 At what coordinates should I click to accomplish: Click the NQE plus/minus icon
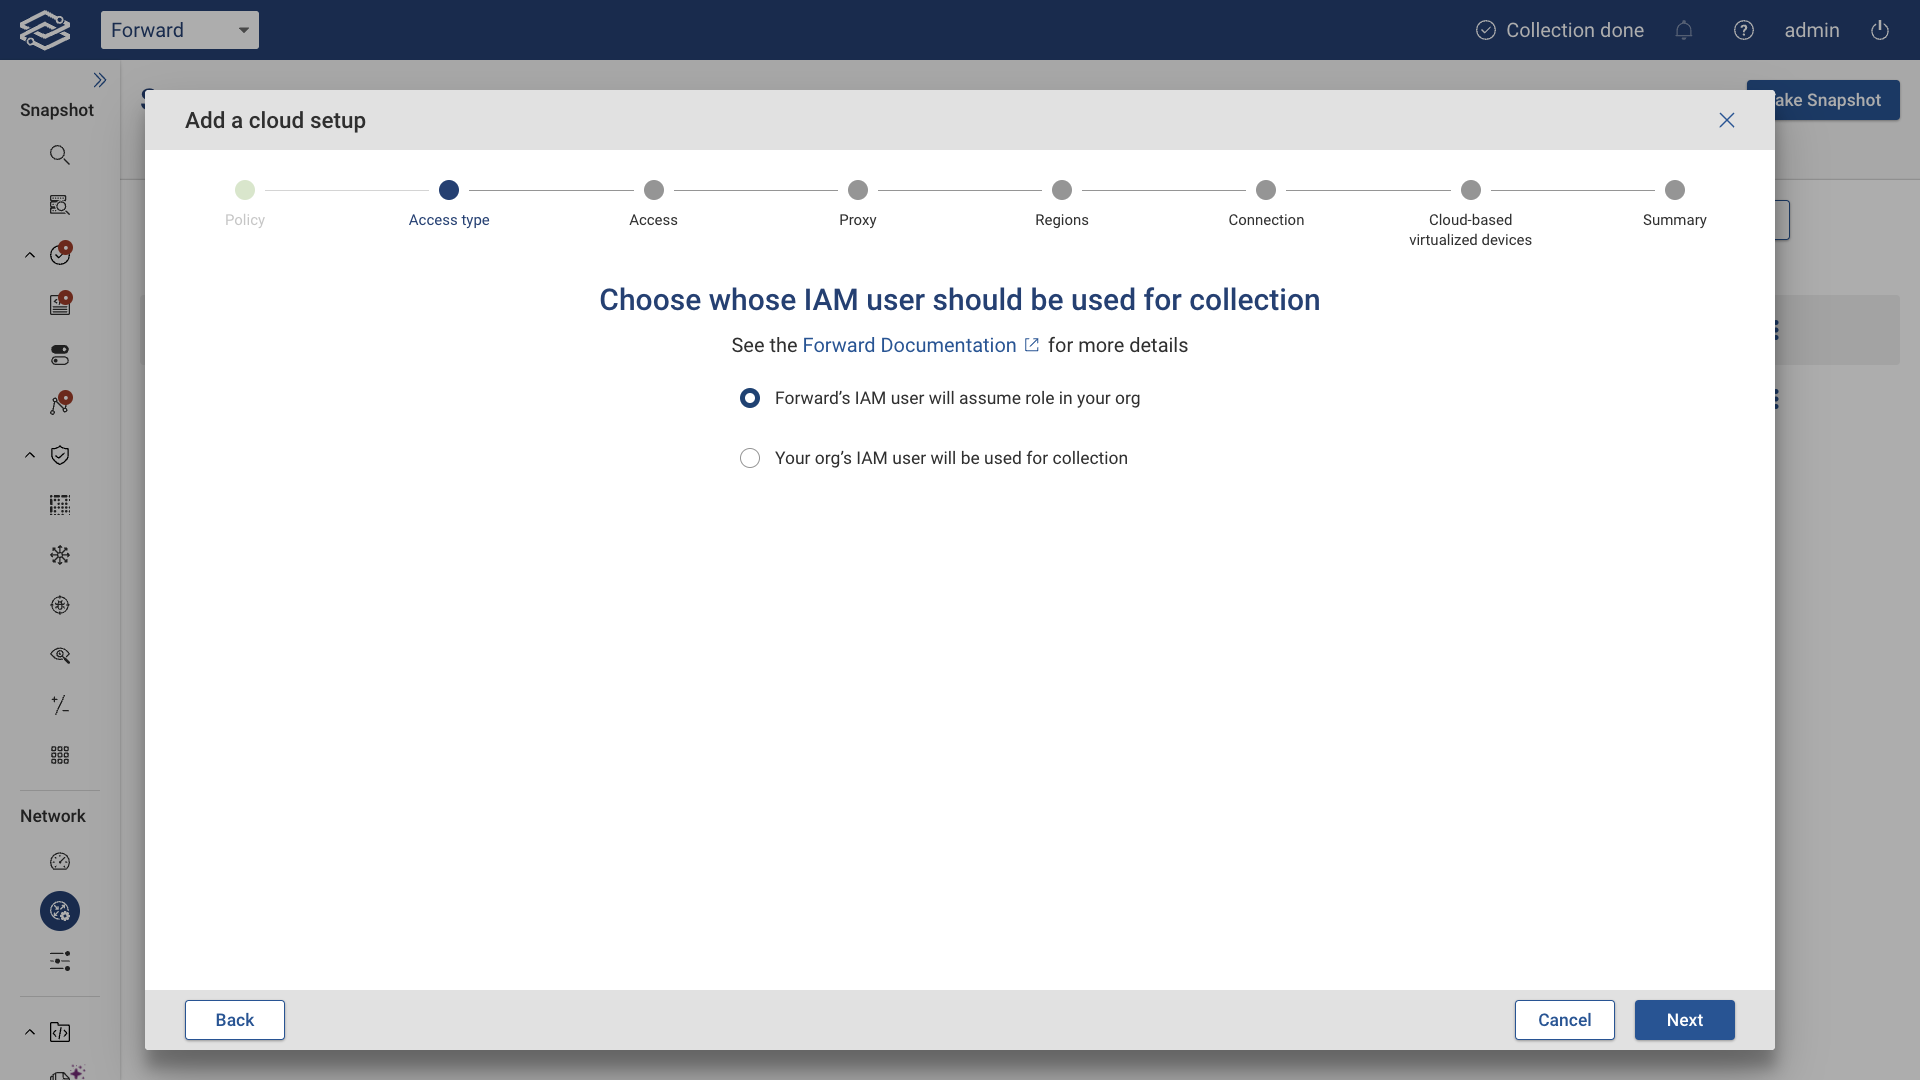pos(60,705)
